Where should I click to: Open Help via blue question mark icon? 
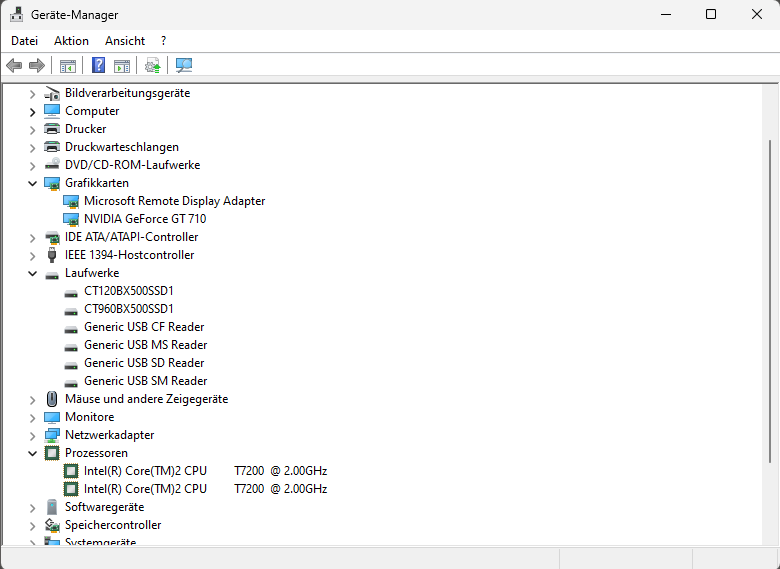click(x=98, y=65)
